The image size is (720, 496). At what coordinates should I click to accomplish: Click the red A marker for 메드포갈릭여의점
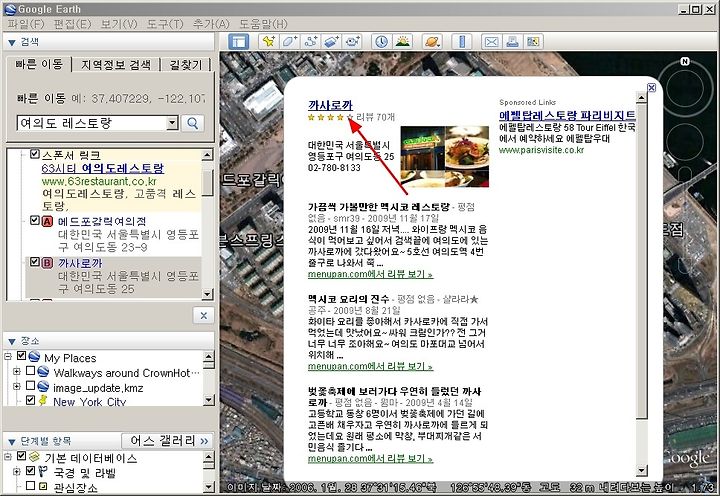(x=47, y=221)
